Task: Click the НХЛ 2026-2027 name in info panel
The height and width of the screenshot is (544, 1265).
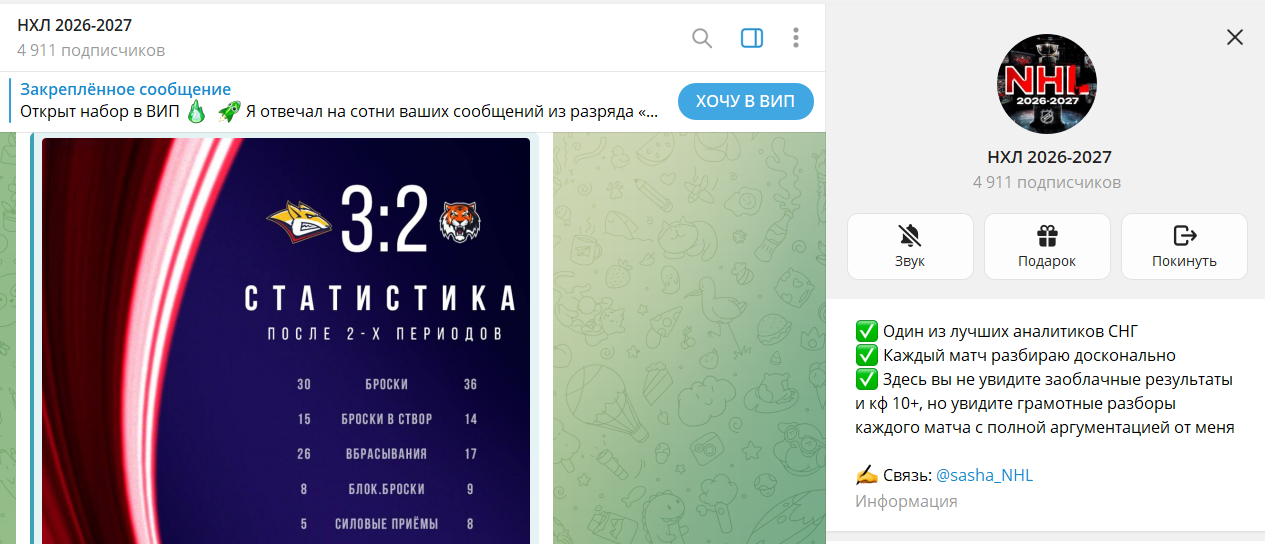Action: point(1047,157)
